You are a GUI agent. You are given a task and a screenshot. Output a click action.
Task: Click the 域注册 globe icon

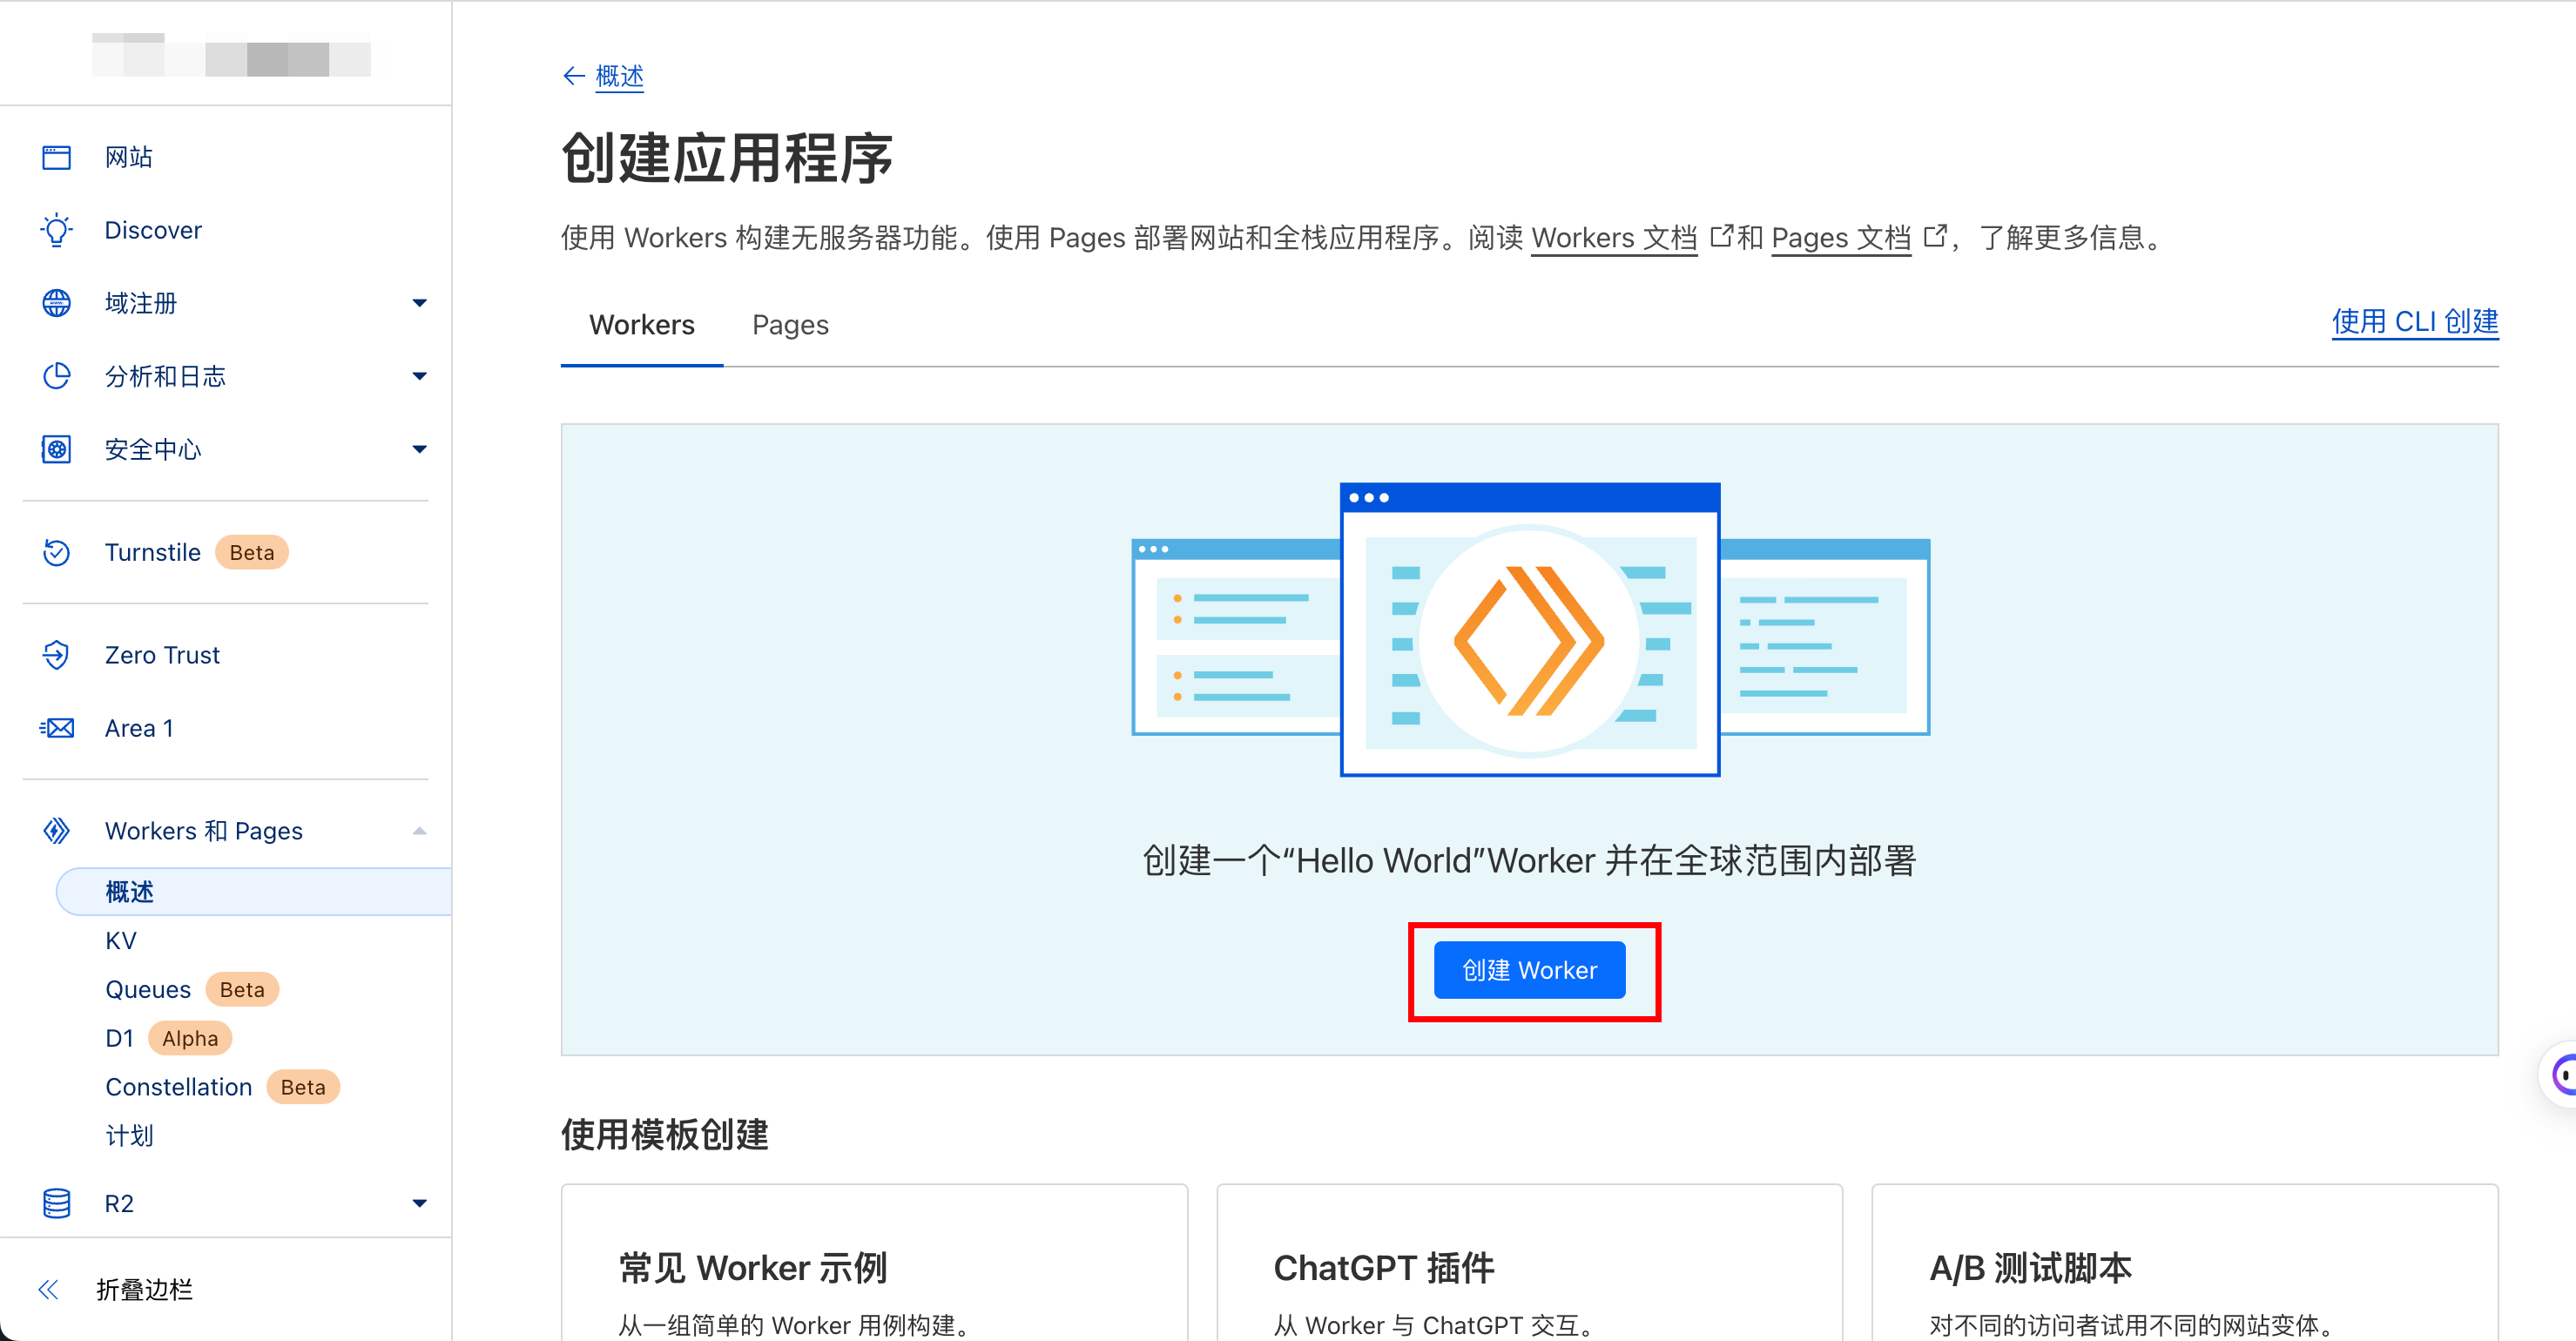coord(56,303)
